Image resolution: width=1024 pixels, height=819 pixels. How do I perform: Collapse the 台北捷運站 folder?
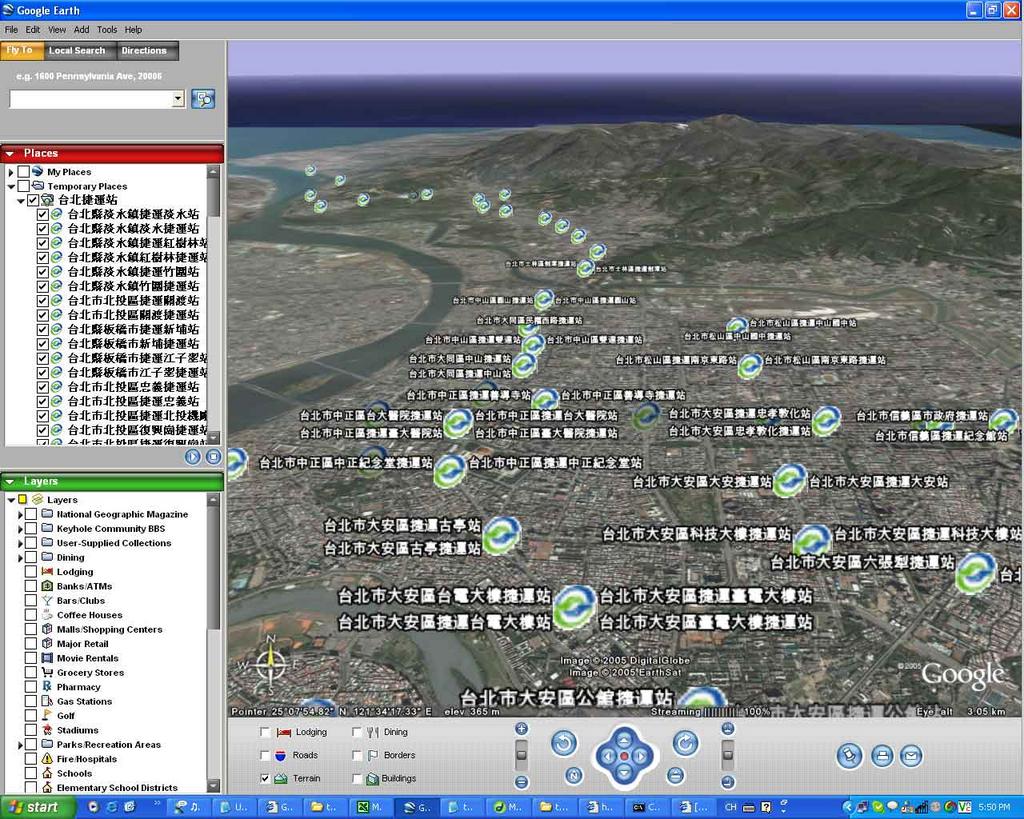(21, 201)
